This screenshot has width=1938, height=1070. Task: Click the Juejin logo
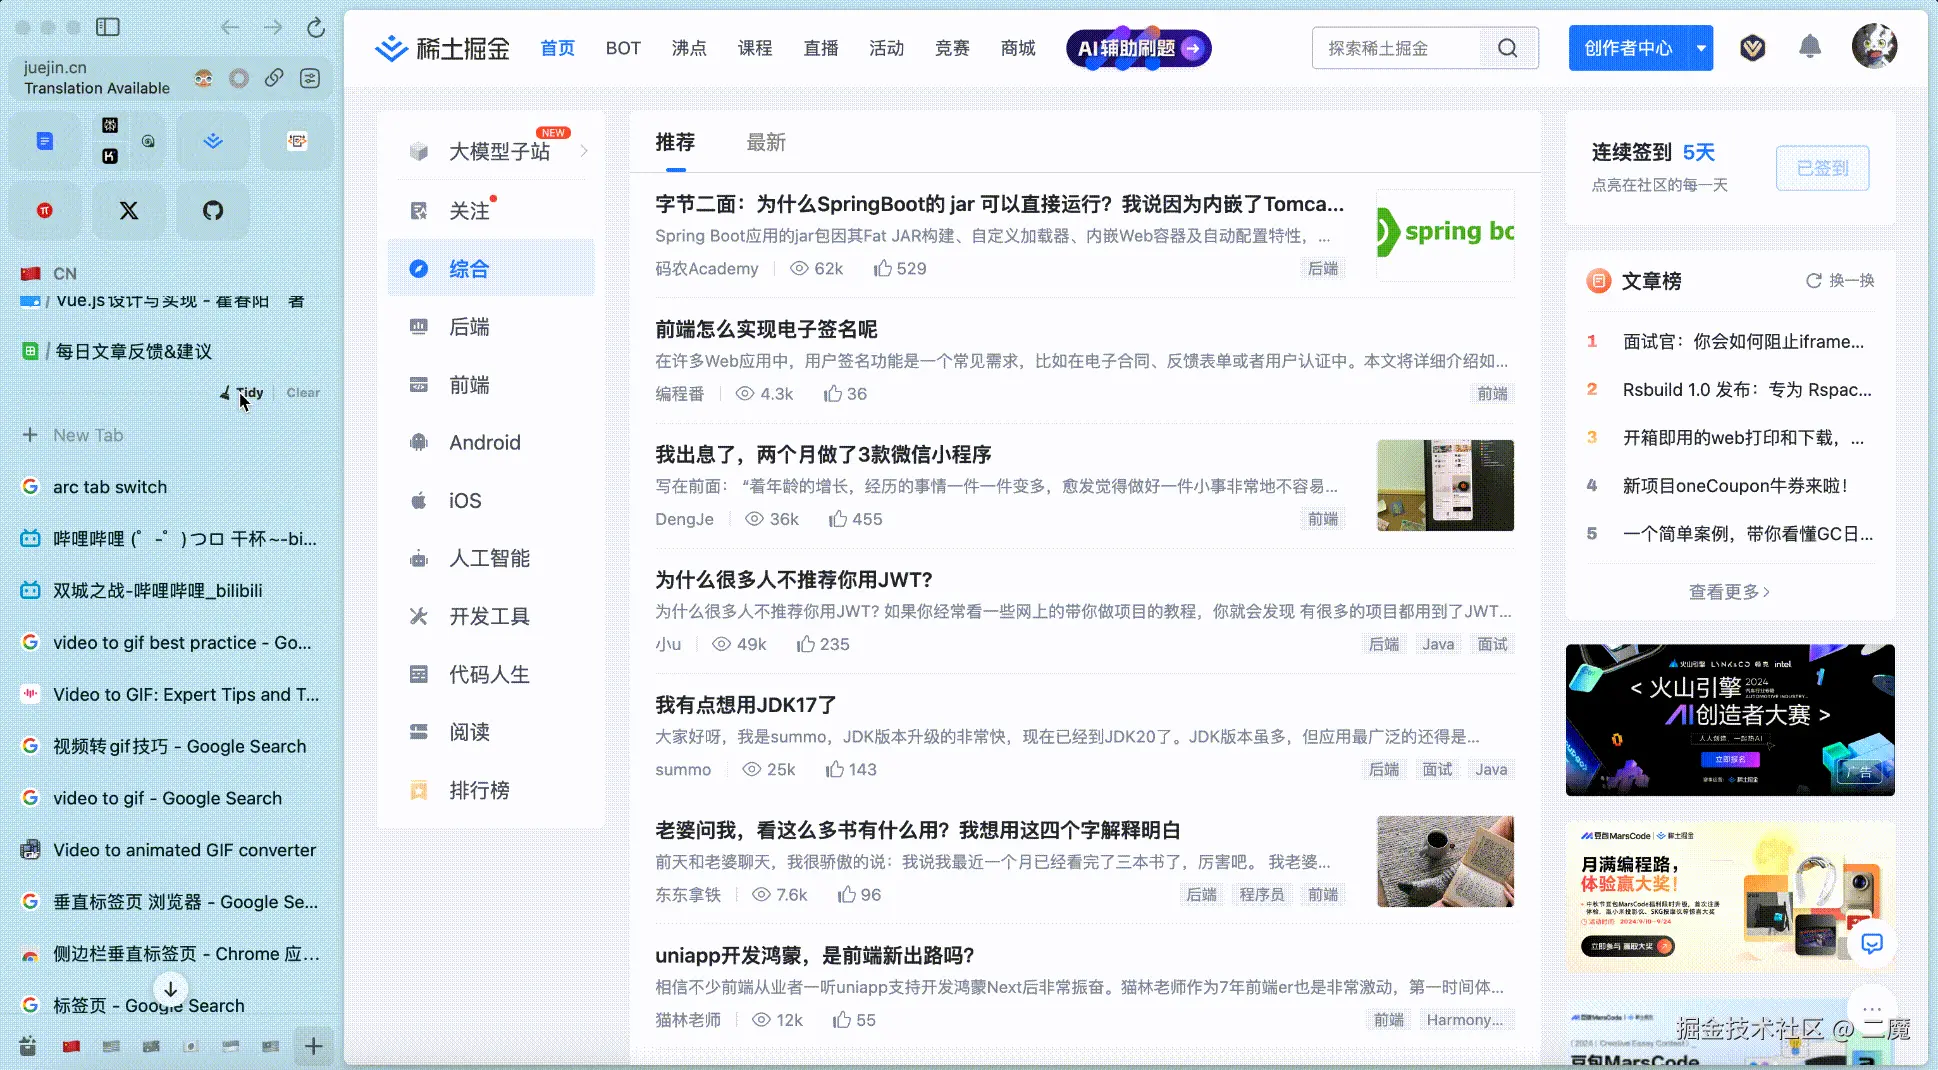[442, 48]
